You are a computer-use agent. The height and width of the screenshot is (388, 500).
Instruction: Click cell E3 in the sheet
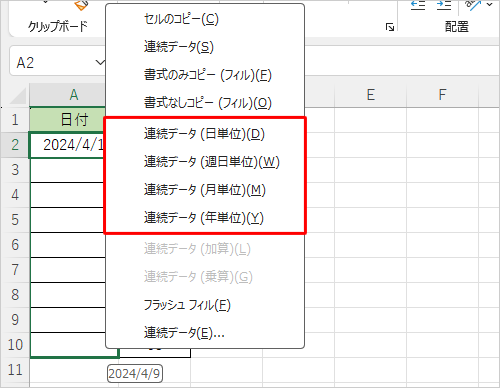click(x=371, y=170)
